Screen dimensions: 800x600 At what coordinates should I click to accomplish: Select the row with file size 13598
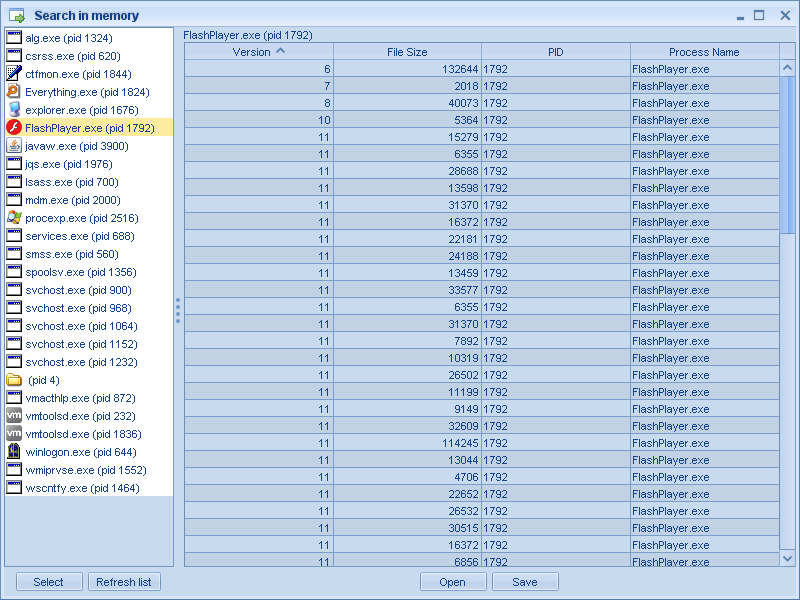pyautogui.click(x=482, y=188)
